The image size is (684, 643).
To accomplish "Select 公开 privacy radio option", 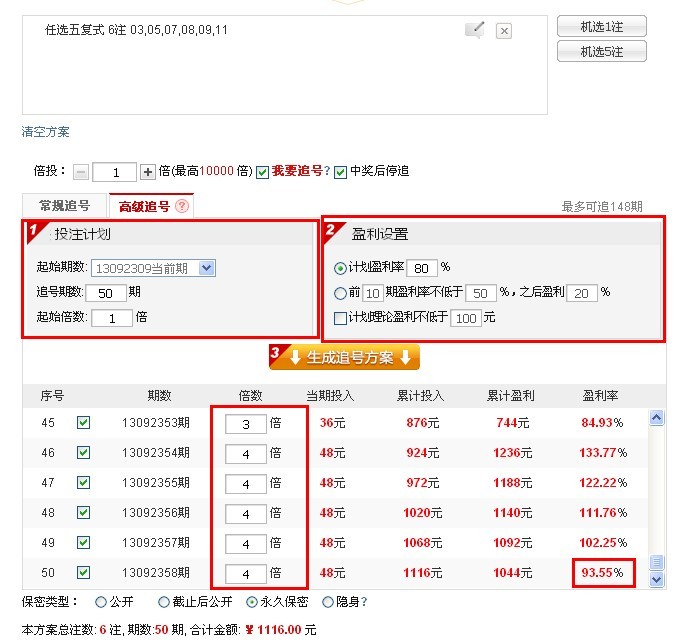I will 100,602.
